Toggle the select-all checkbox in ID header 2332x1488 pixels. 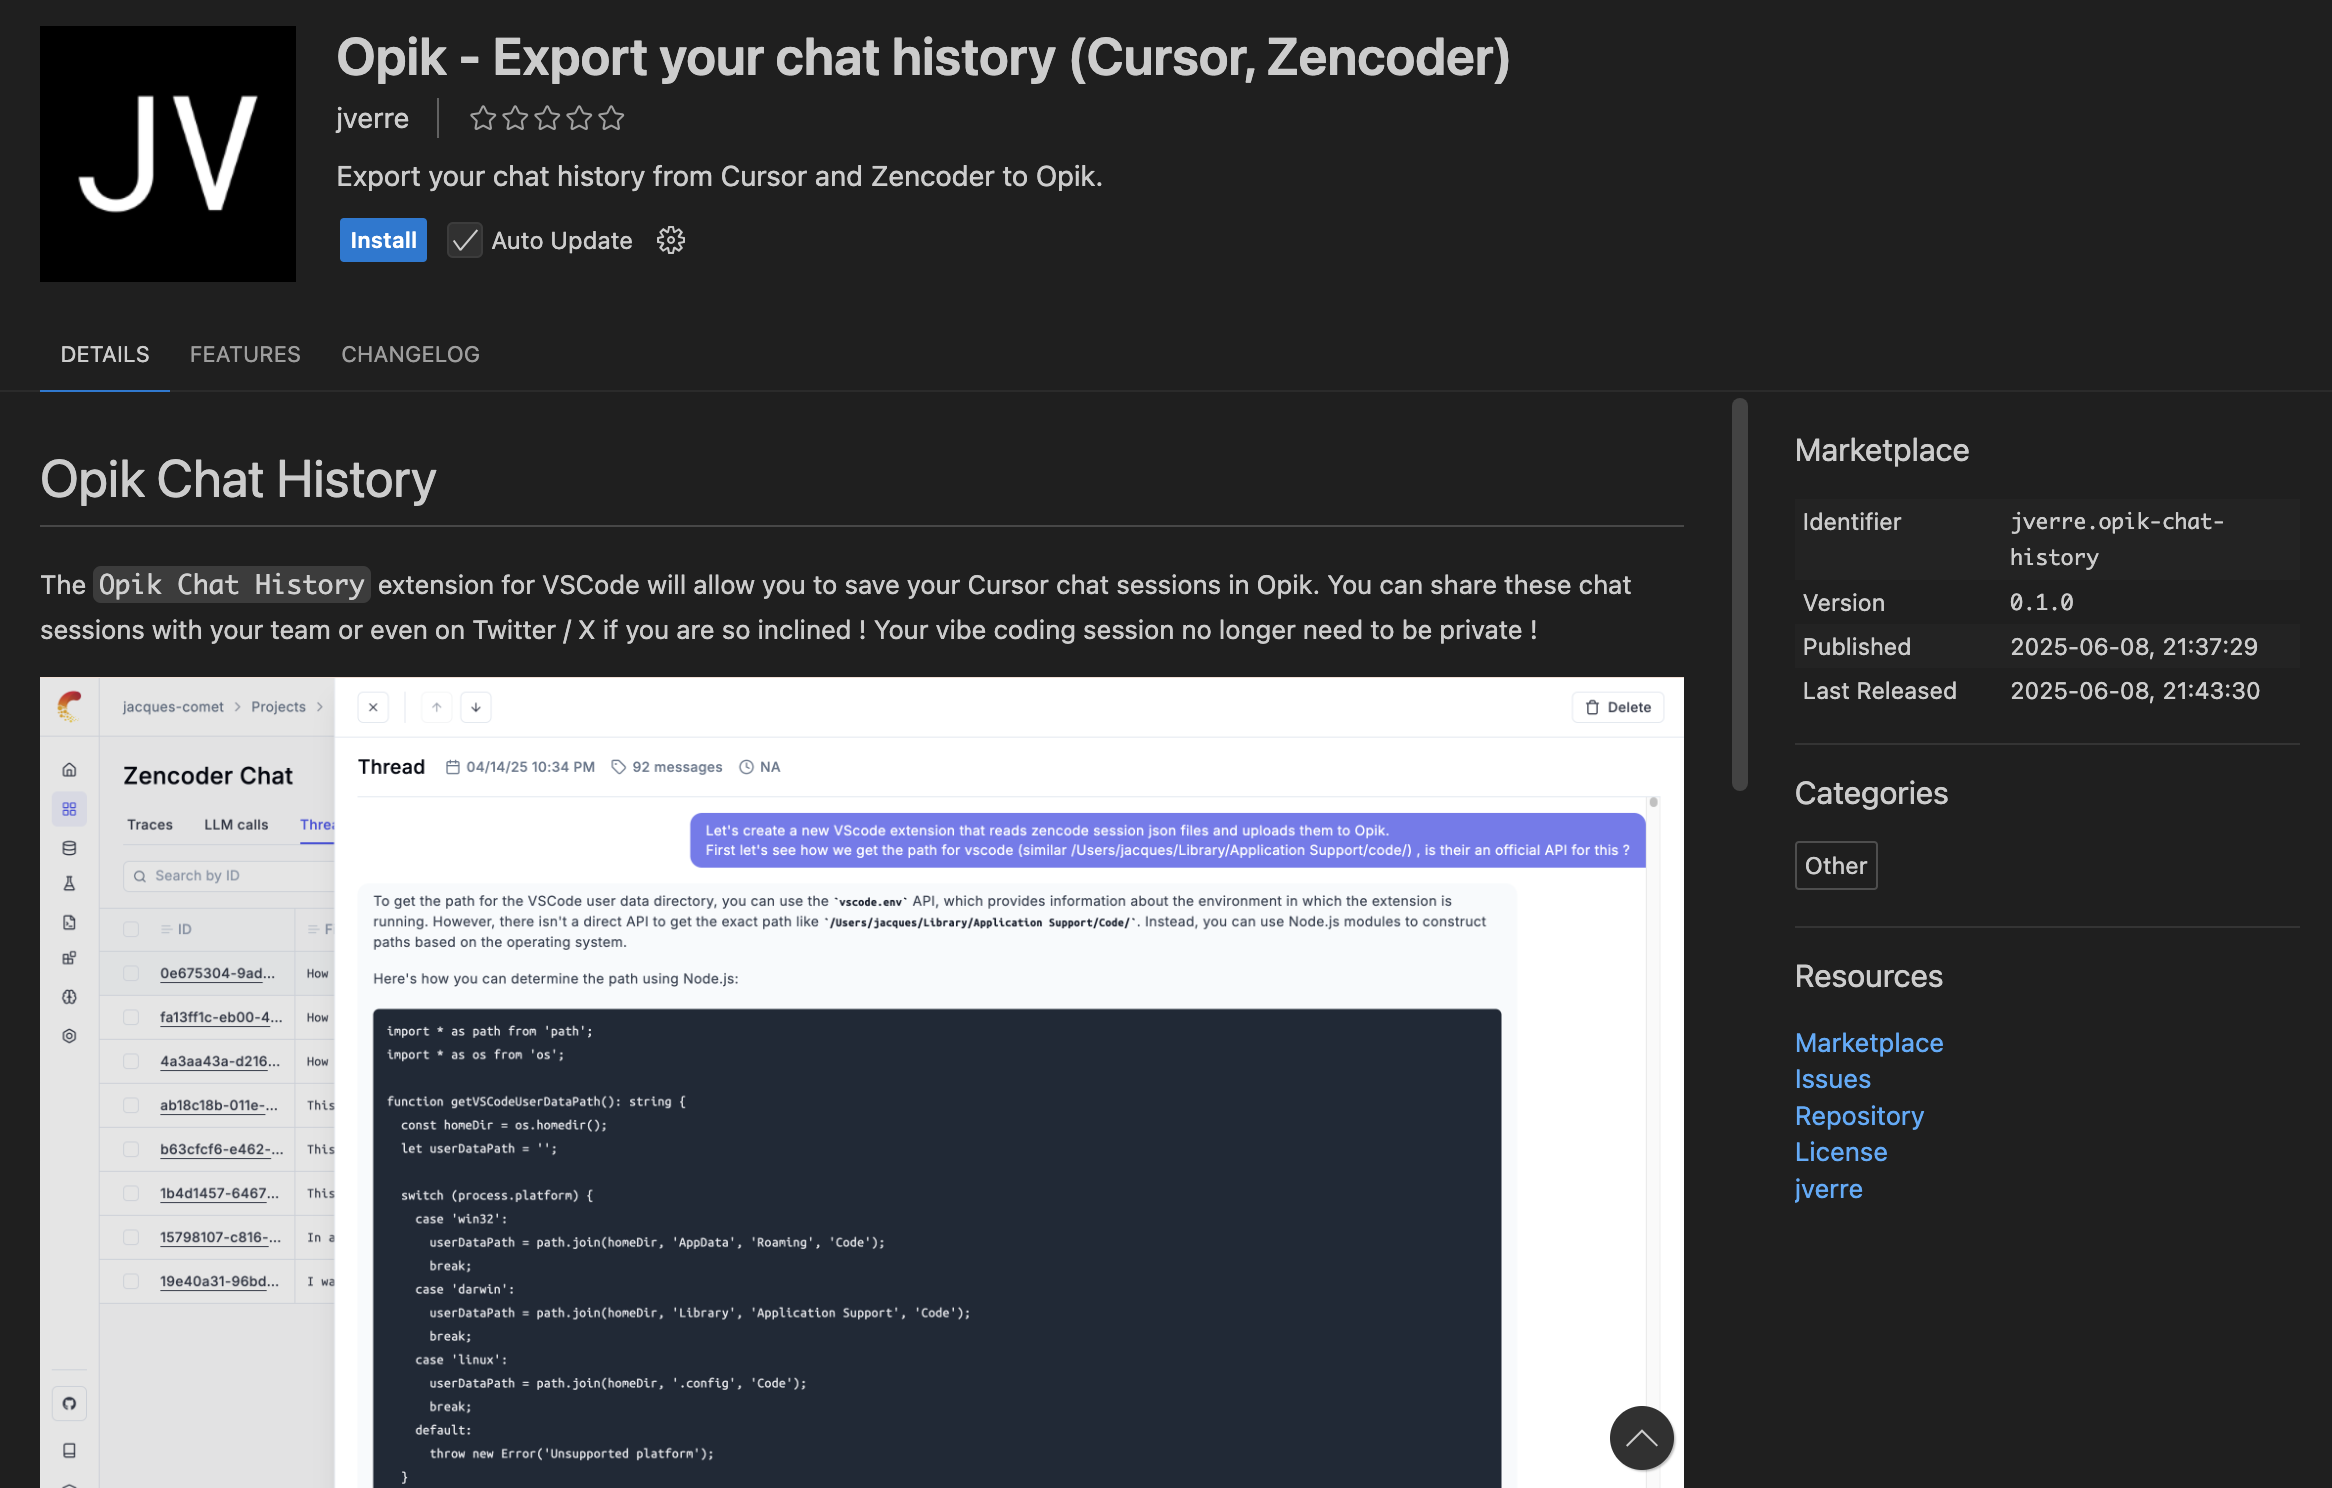pos(131,929)
